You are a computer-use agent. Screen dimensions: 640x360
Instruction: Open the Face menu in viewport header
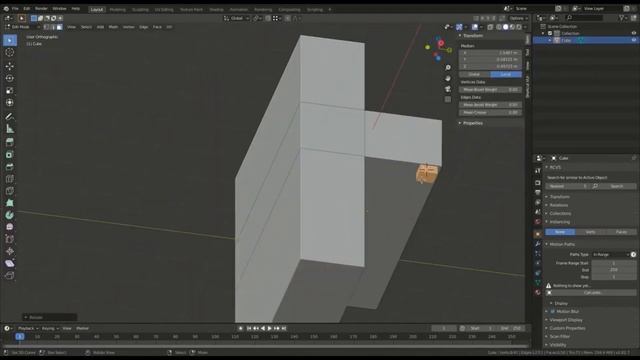(x=157, y=27)
